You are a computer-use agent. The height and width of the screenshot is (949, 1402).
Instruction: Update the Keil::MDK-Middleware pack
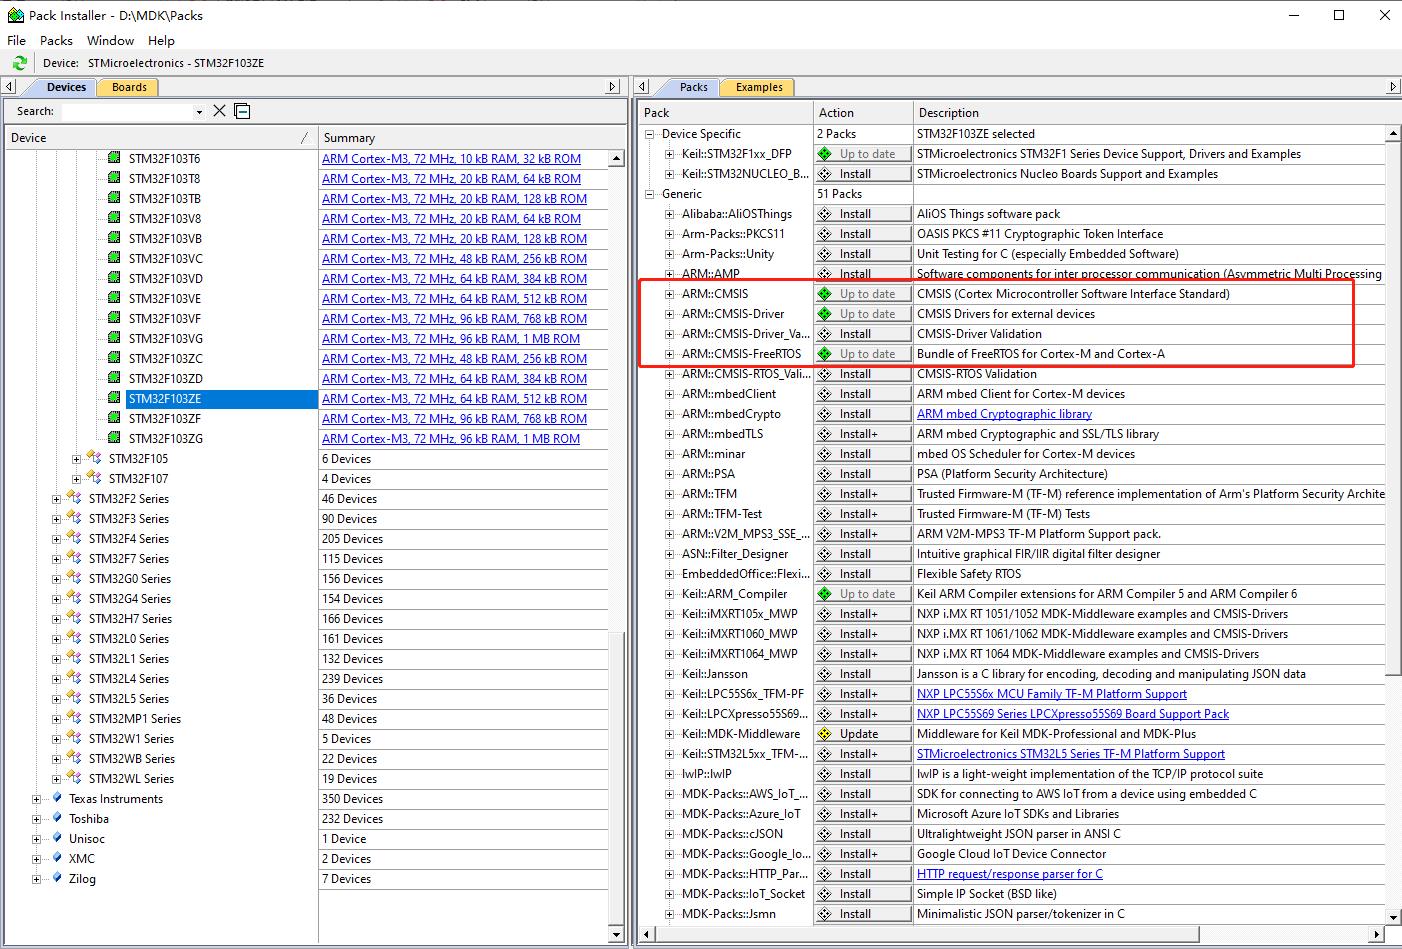862,734
